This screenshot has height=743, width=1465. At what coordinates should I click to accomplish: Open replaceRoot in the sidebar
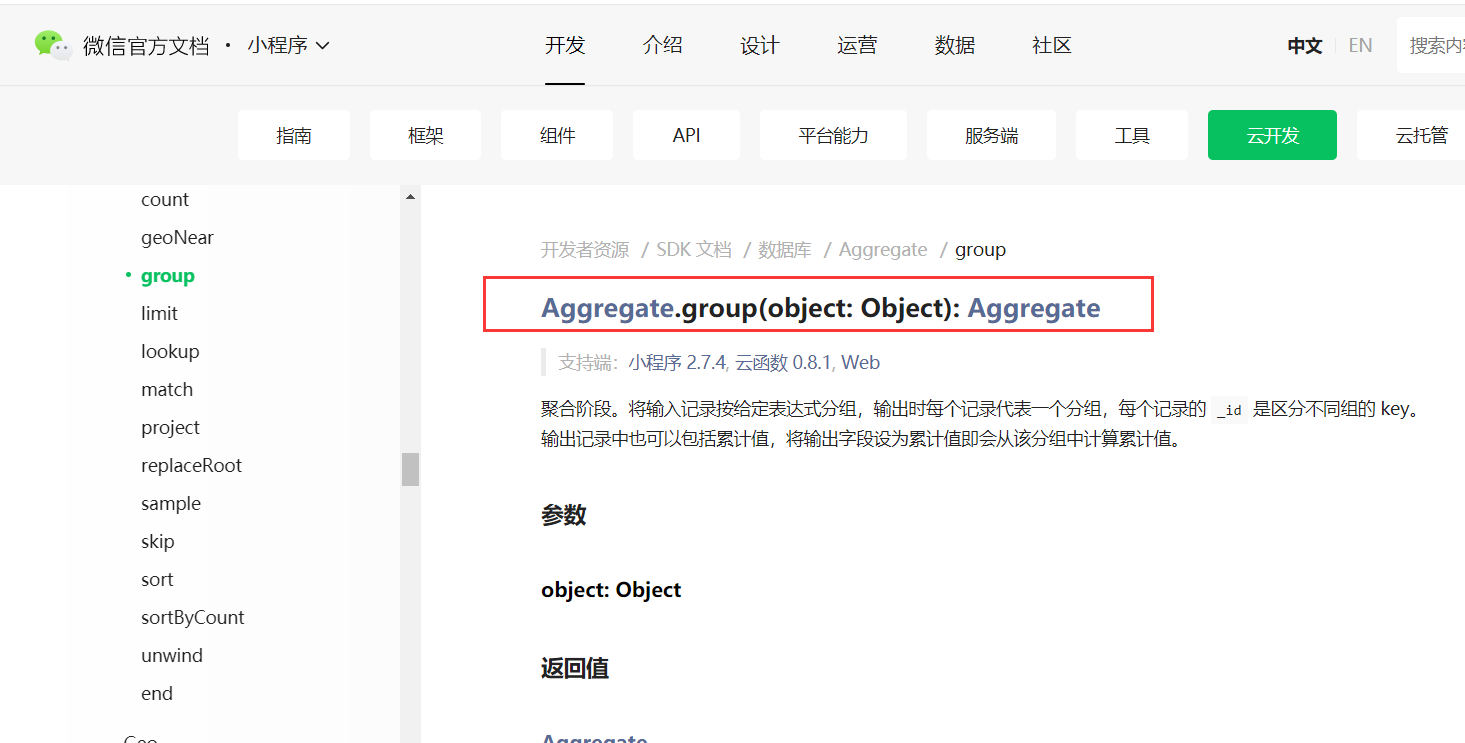click(191, 466)
